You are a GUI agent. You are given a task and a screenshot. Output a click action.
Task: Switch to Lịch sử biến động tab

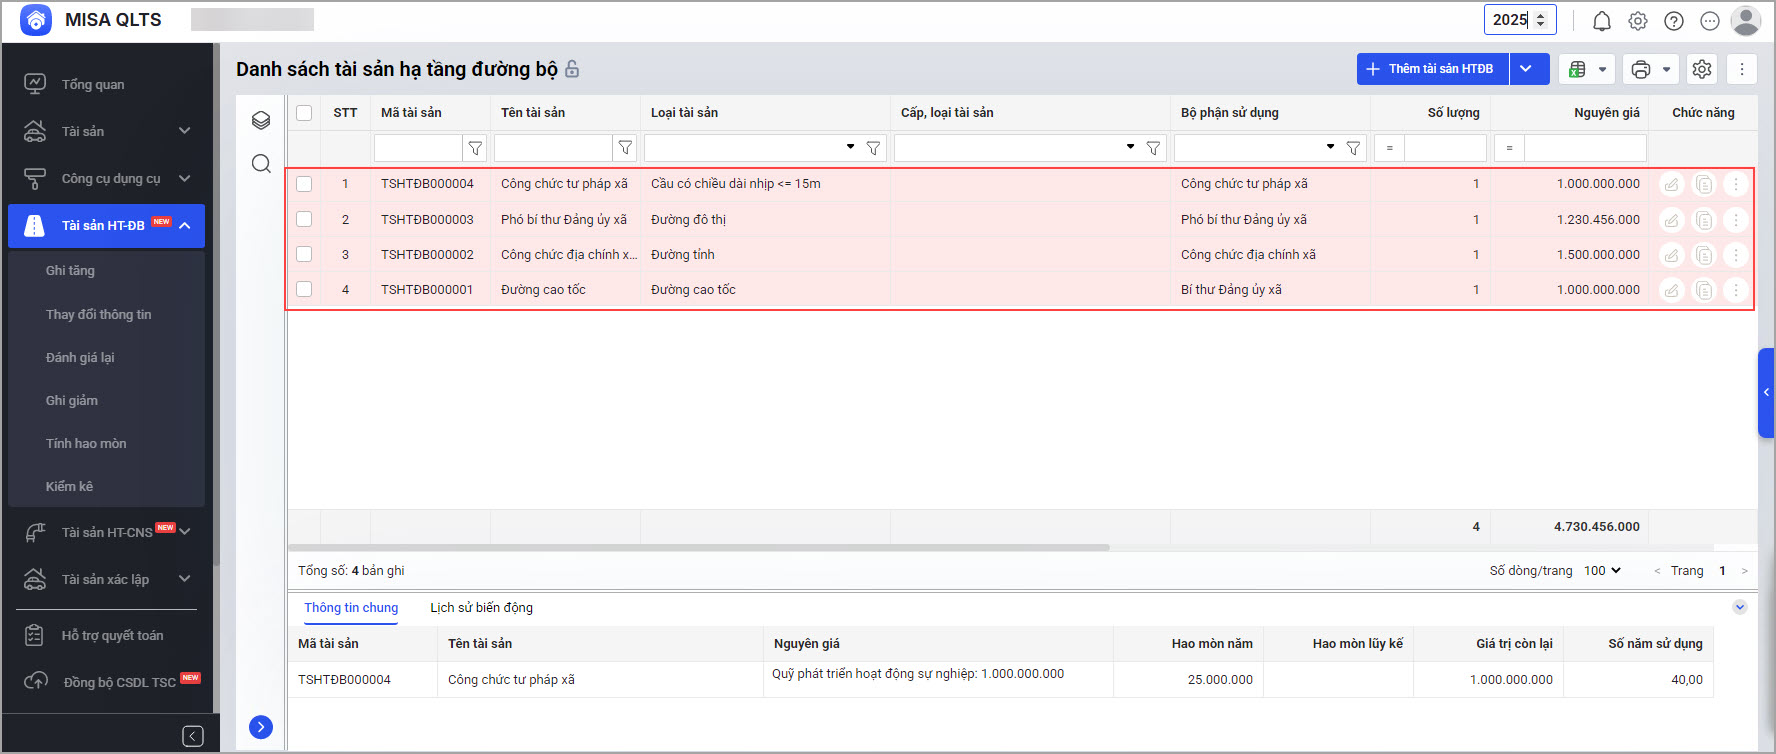481,608
